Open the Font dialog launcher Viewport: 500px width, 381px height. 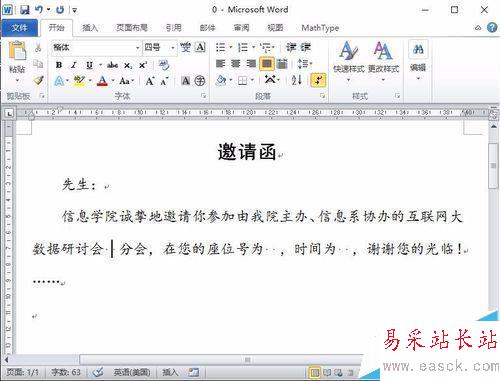[203, 96]
